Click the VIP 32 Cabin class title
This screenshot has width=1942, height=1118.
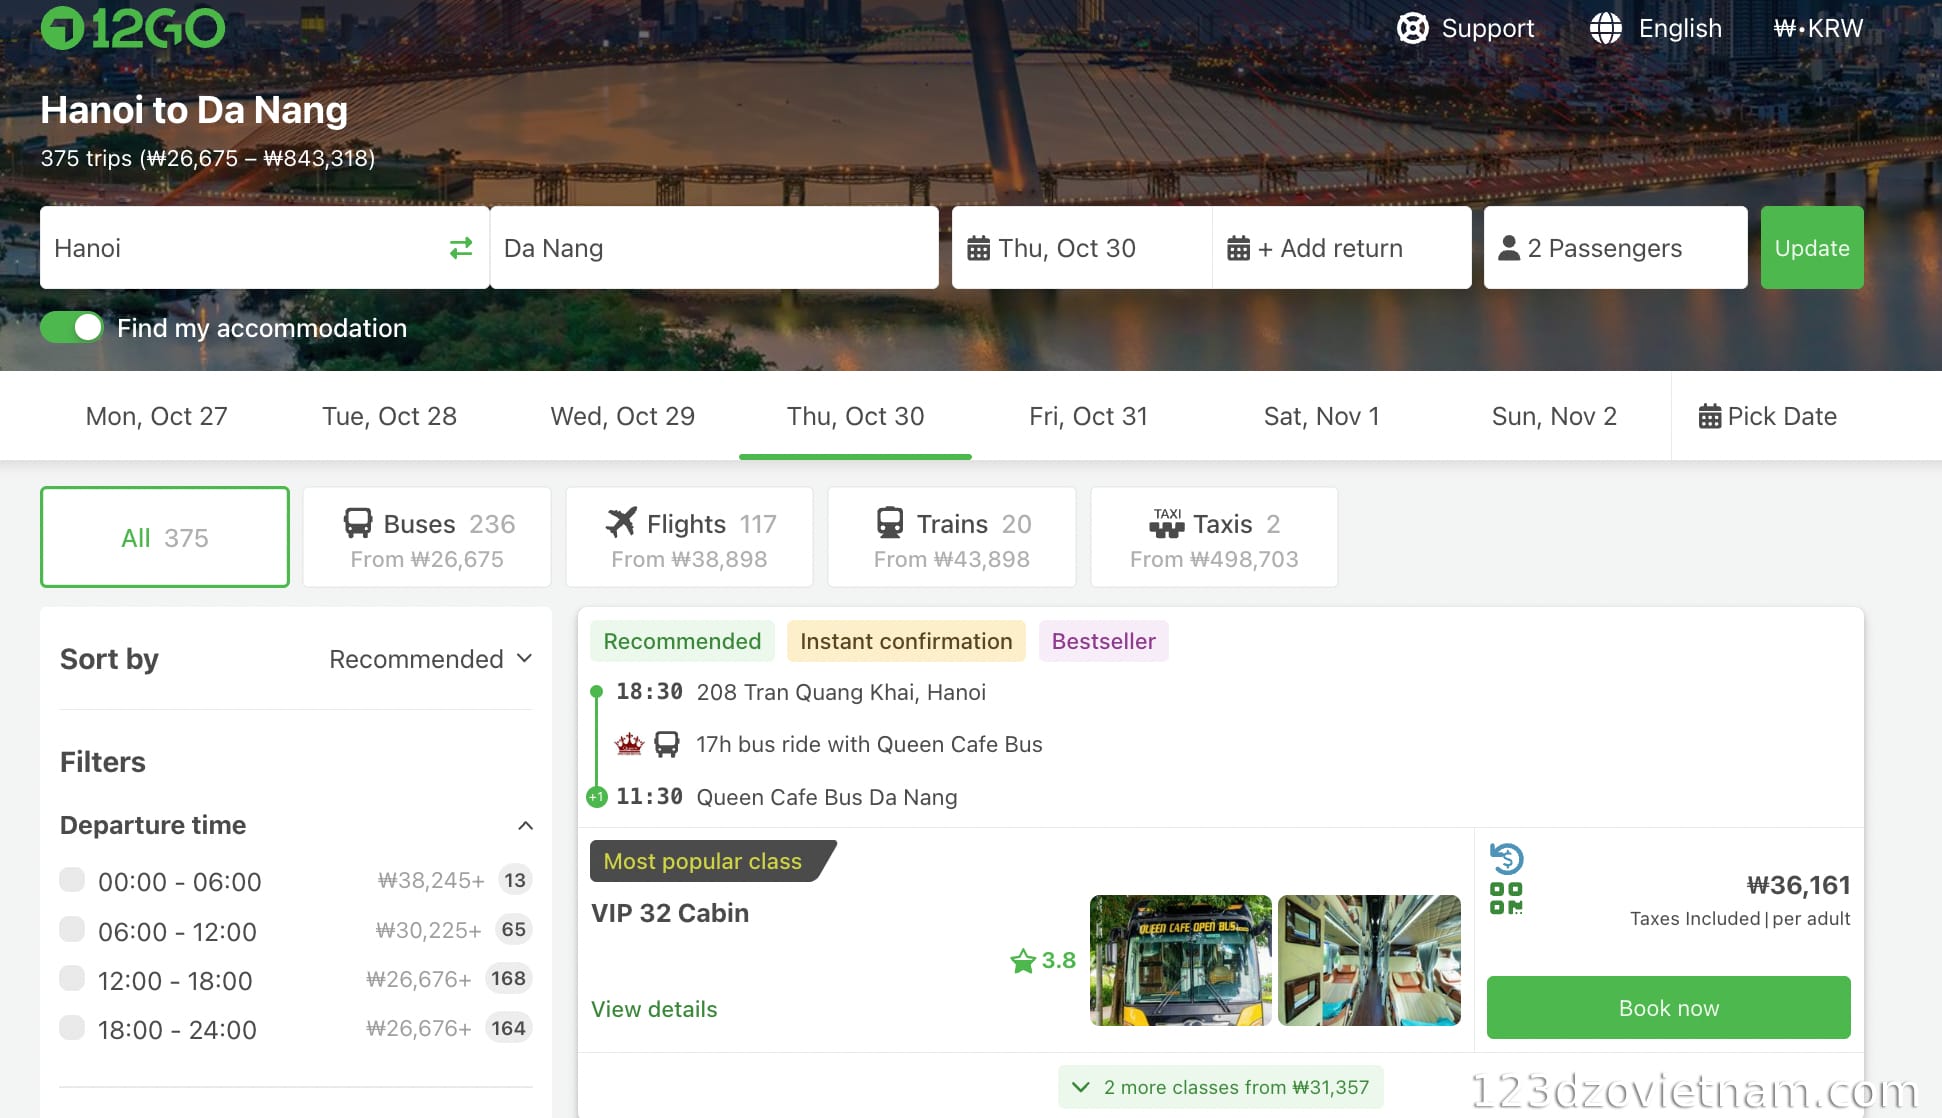tap(669, 913)
